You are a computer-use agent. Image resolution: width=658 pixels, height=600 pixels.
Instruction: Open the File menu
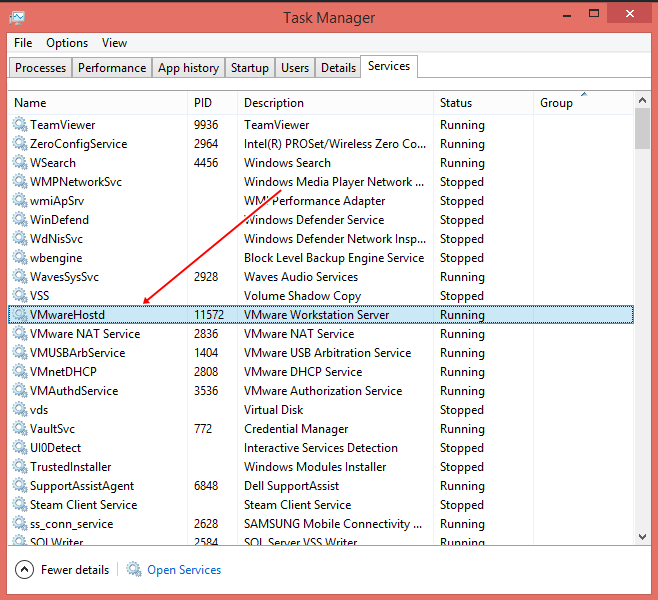point(23,43)
